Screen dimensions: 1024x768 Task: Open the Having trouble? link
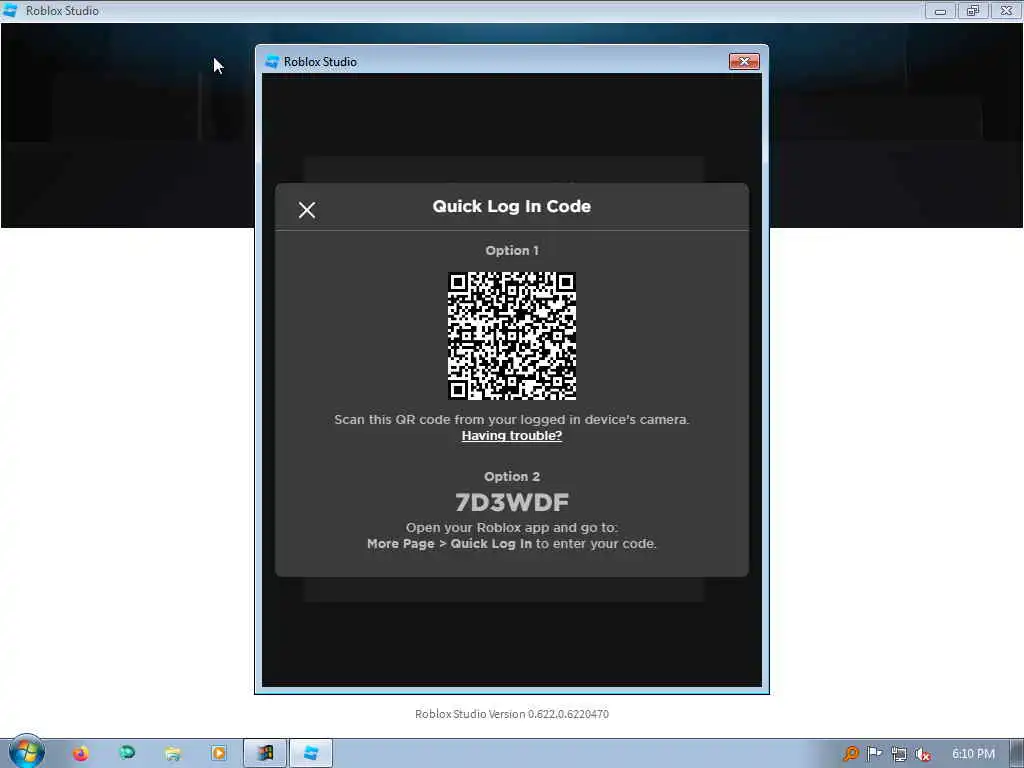pos(511,436)
